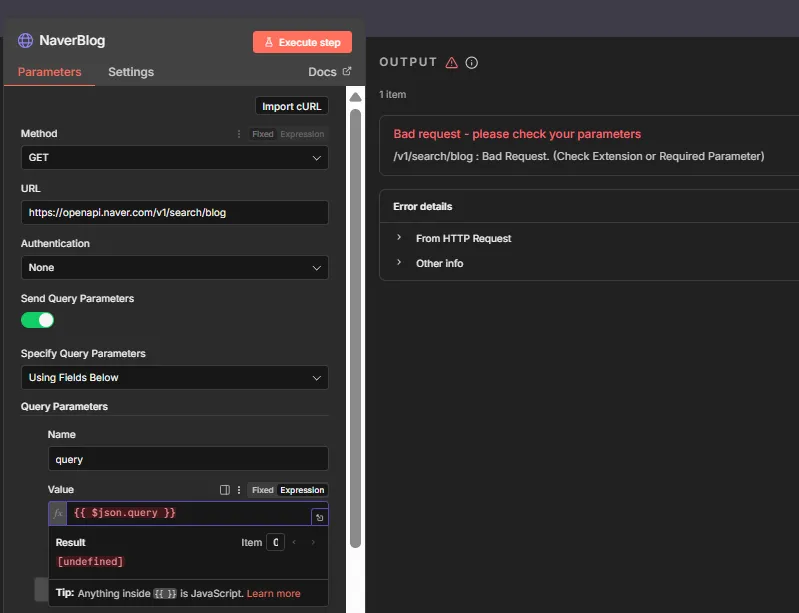Click the [undefined] result value

click(90, 562)
